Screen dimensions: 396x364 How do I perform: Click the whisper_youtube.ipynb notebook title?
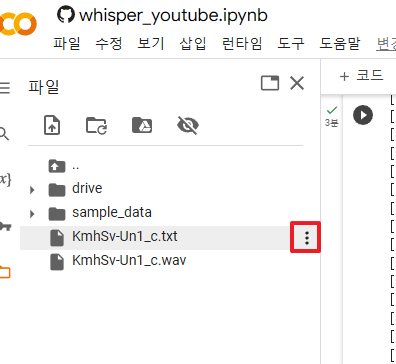(173, 15)
